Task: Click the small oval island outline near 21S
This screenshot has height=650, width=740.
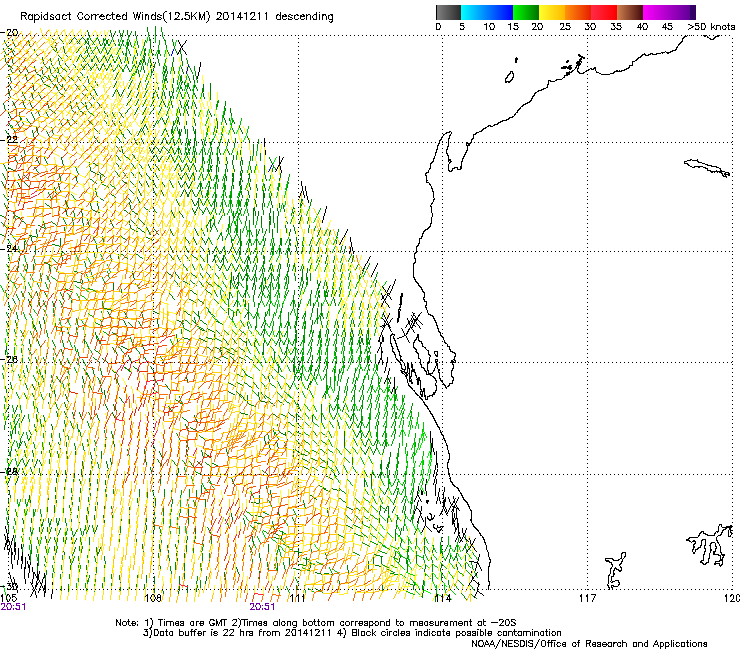Action: (510, 77)
